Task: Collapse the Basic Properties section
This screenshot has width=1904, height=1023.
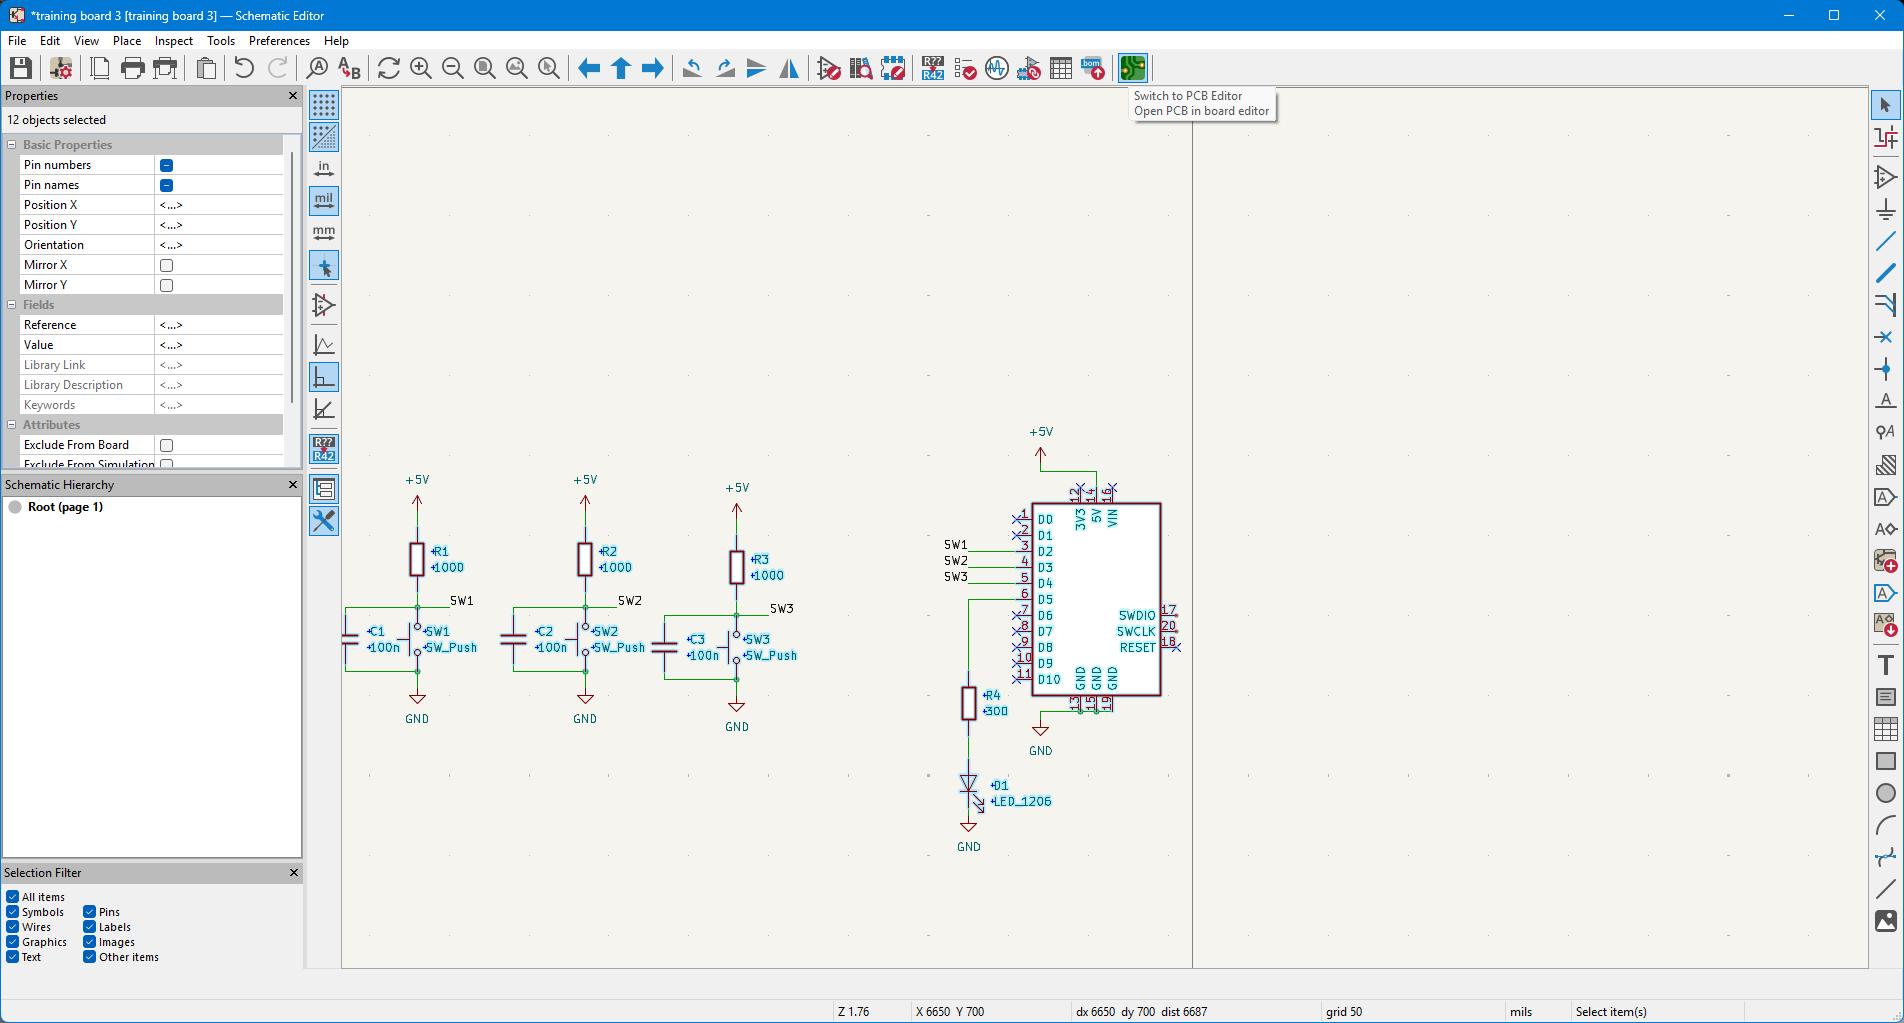Action: pos(12,145)
